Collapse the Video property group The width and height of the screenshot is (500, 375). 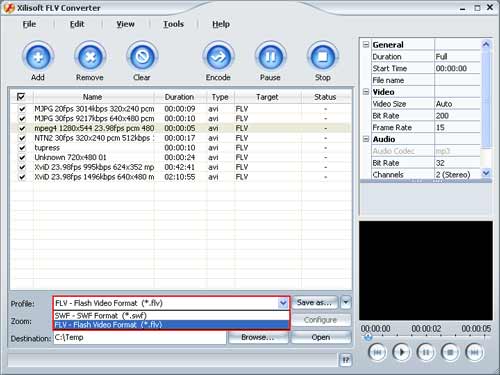(x=366, y=92)
